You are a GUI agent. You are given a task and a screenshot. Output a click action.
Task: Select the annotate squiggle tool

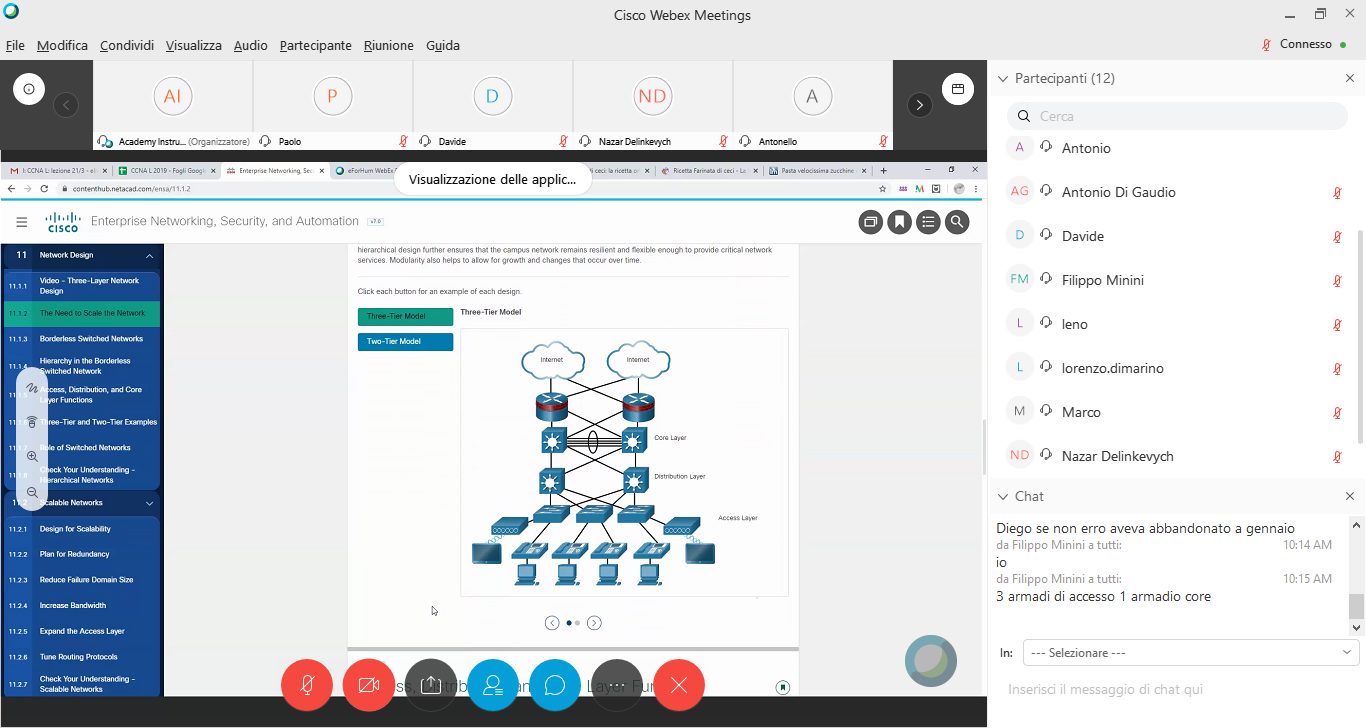point(32,388)
